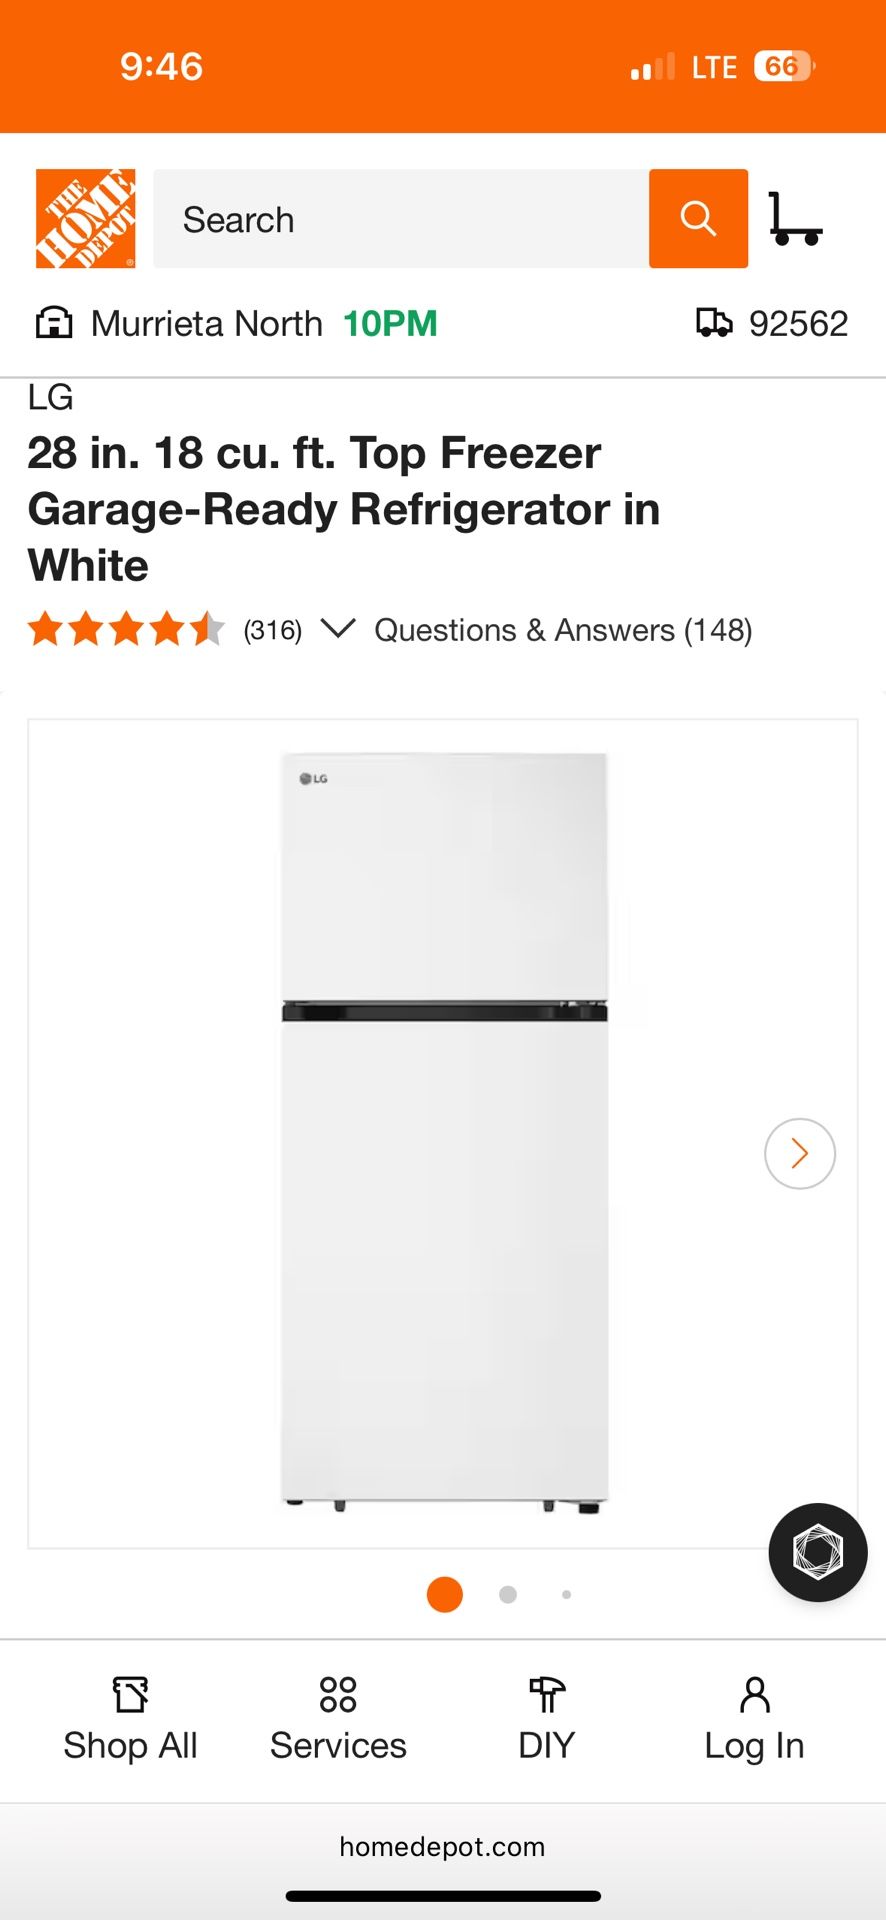Show next product image with arrow
Image resolution: width=886 pixels, height=1920 pixels.
(x=800, y=1153)
